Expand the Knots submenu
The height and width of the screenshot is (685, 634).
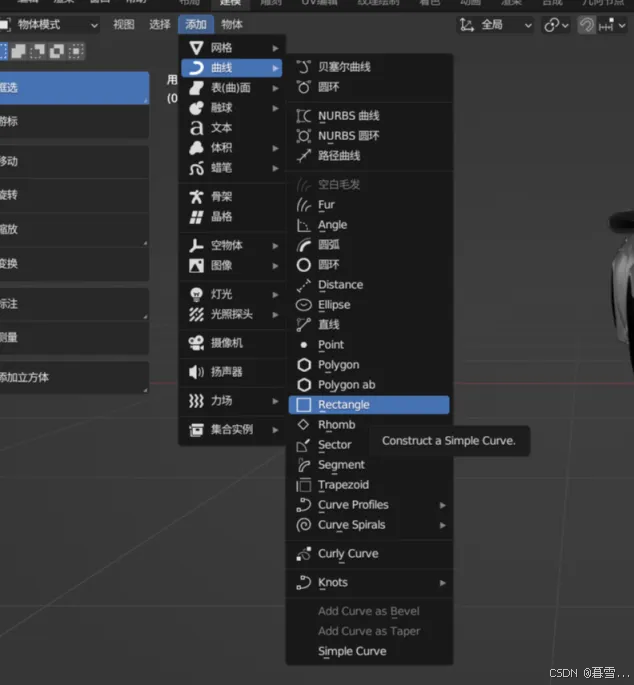coord(369,583)
